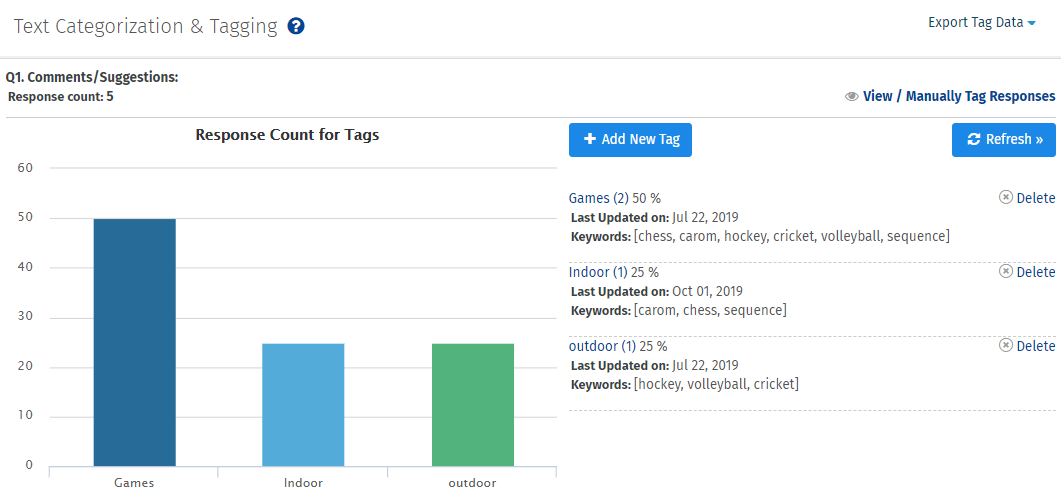Click the delete circle icon for Games tag
Screen dimensions: 1061x496
click(1006, 198)
